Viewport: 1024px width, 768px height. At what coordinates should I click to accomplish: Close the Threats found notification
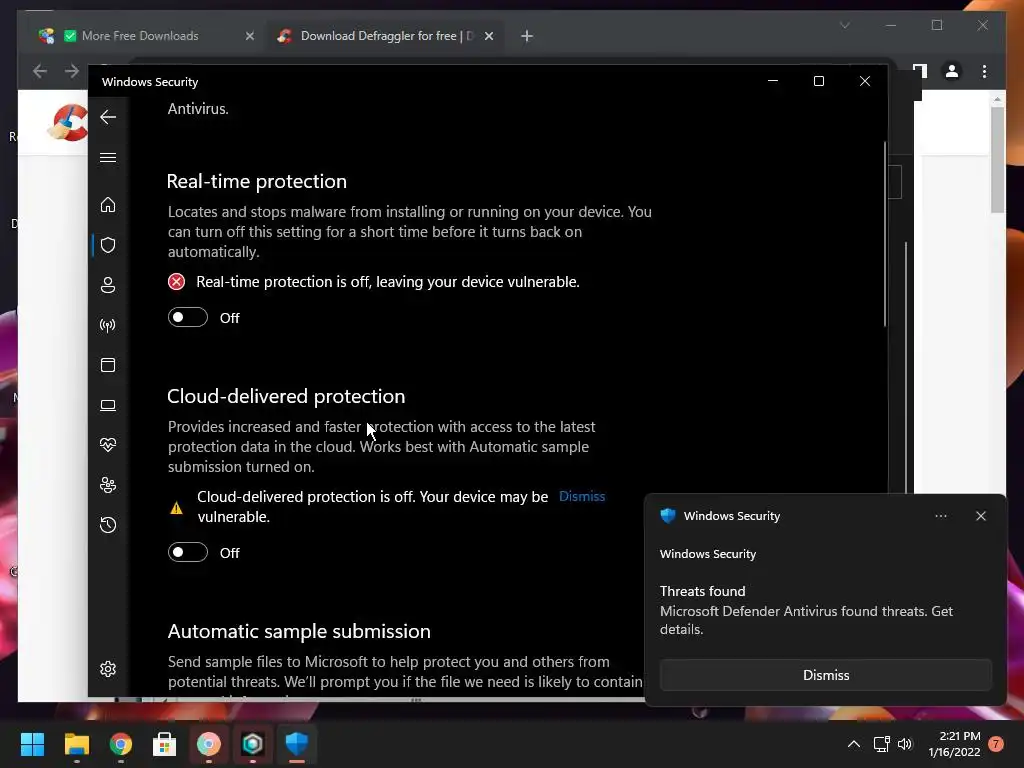980,516
